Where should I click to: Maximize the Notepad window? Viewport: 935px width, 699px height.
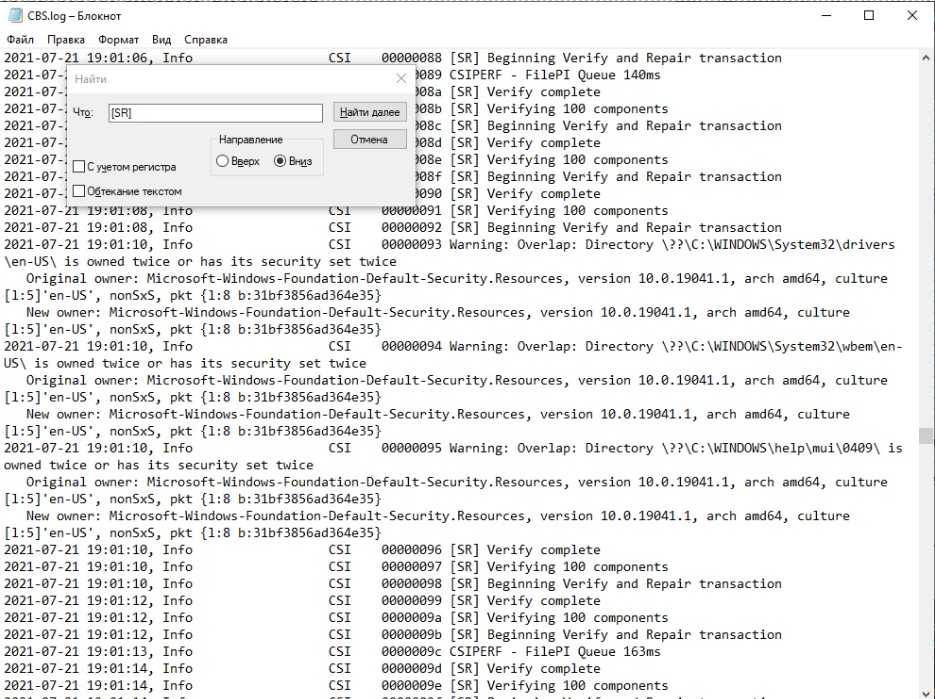click(868, 15)
